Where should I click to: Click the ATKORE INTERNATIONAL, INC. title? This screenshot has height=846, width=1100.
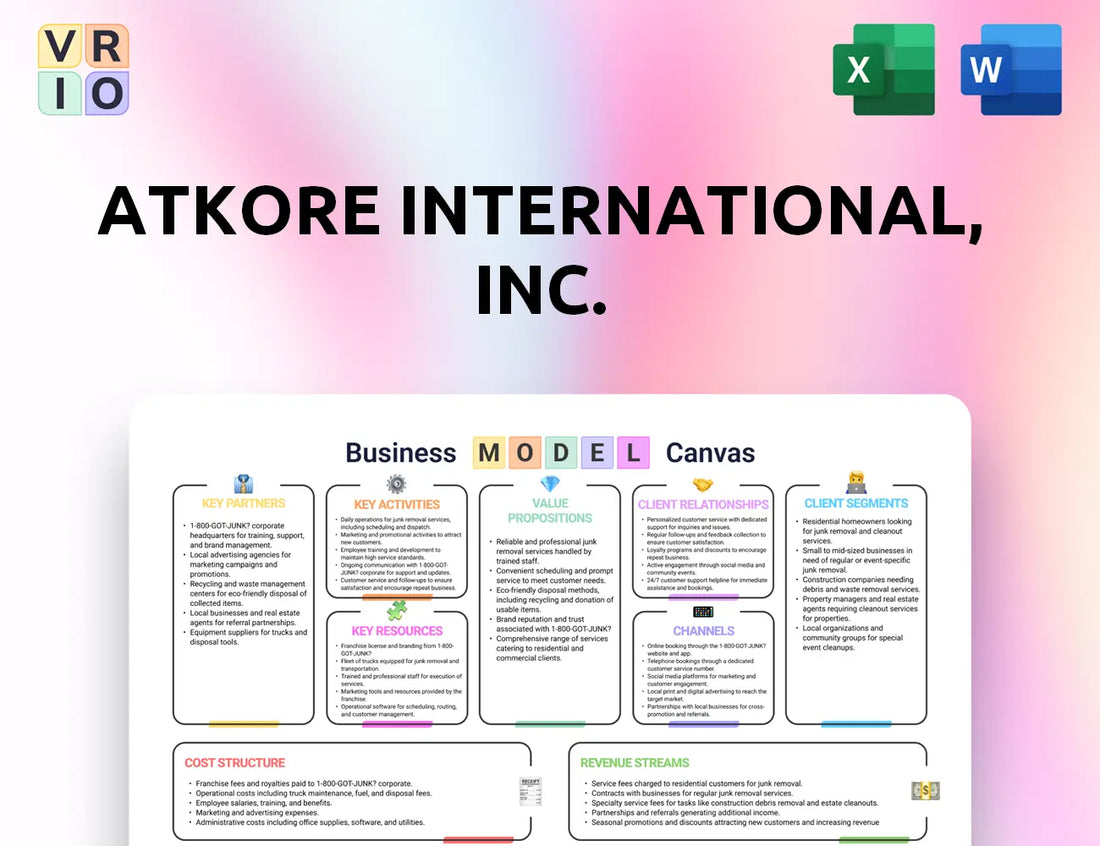point(540,250)
